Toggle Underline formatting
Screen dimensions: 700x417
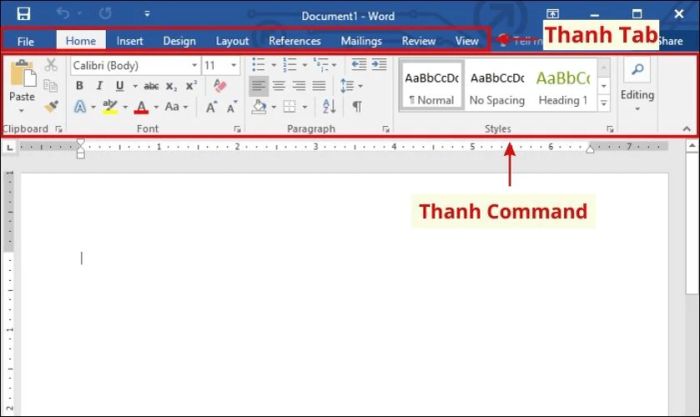119,86
